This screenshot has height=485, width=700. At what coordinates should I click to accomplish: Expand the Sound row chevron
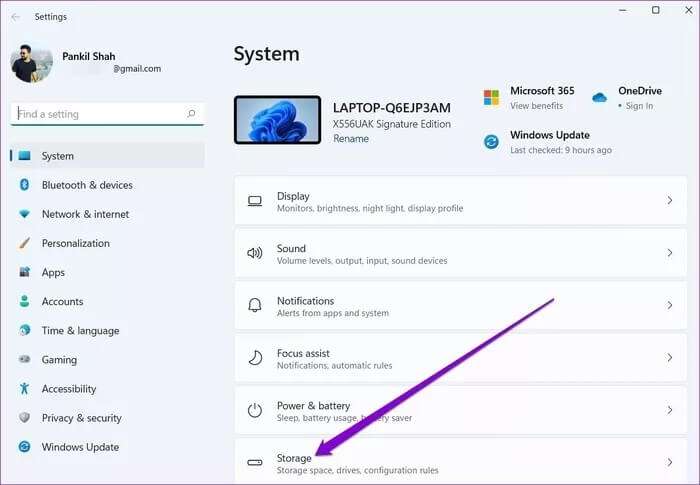click(670, 253)
